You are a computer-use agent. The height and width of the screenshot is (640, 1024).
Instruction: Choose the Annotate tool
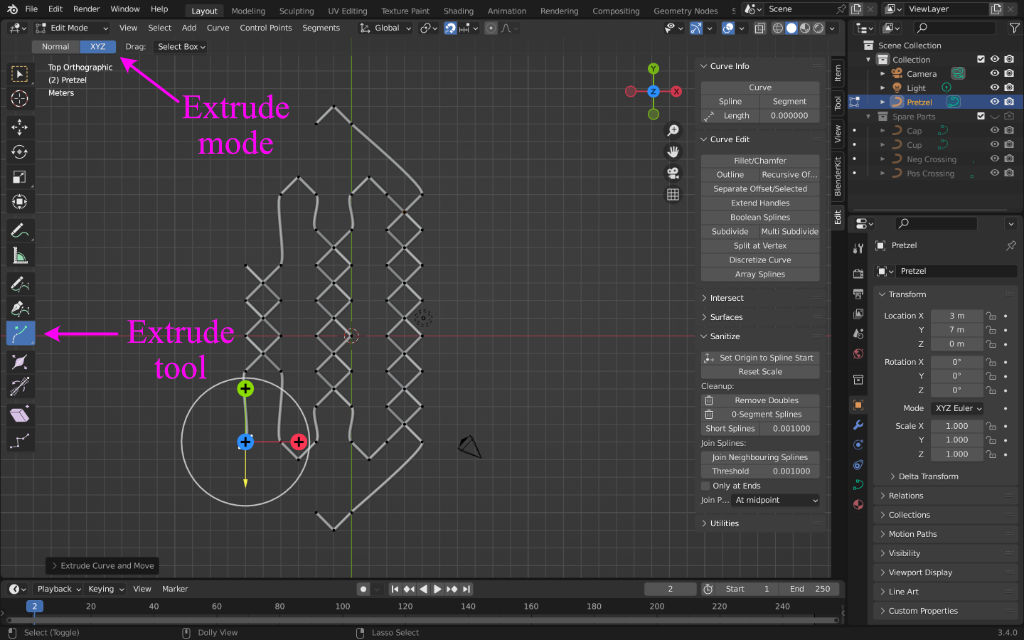20,230
